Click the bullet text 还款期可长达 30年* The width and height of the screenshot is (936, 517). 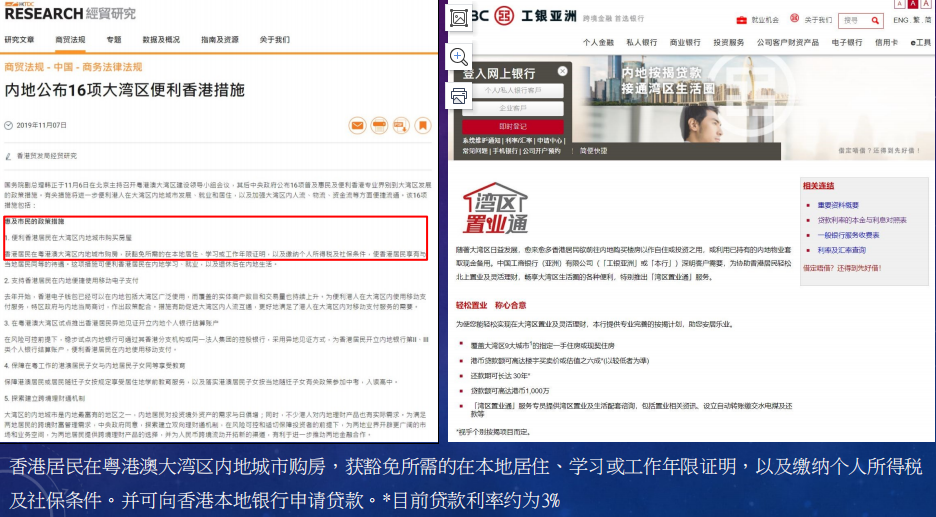pyautogui.click(x=500, y=376)
